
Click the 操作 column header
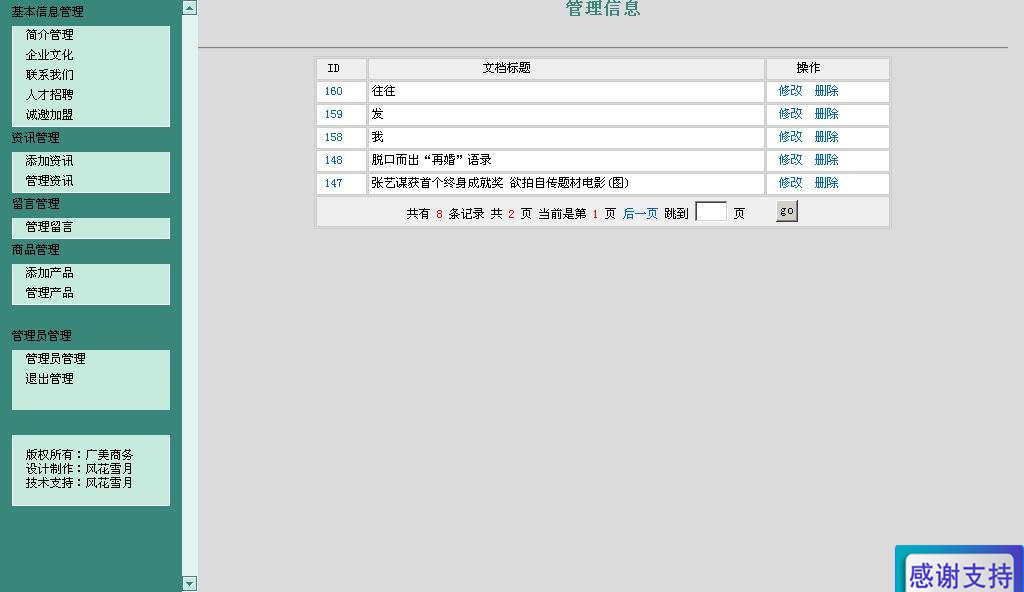tap(808, 68)
